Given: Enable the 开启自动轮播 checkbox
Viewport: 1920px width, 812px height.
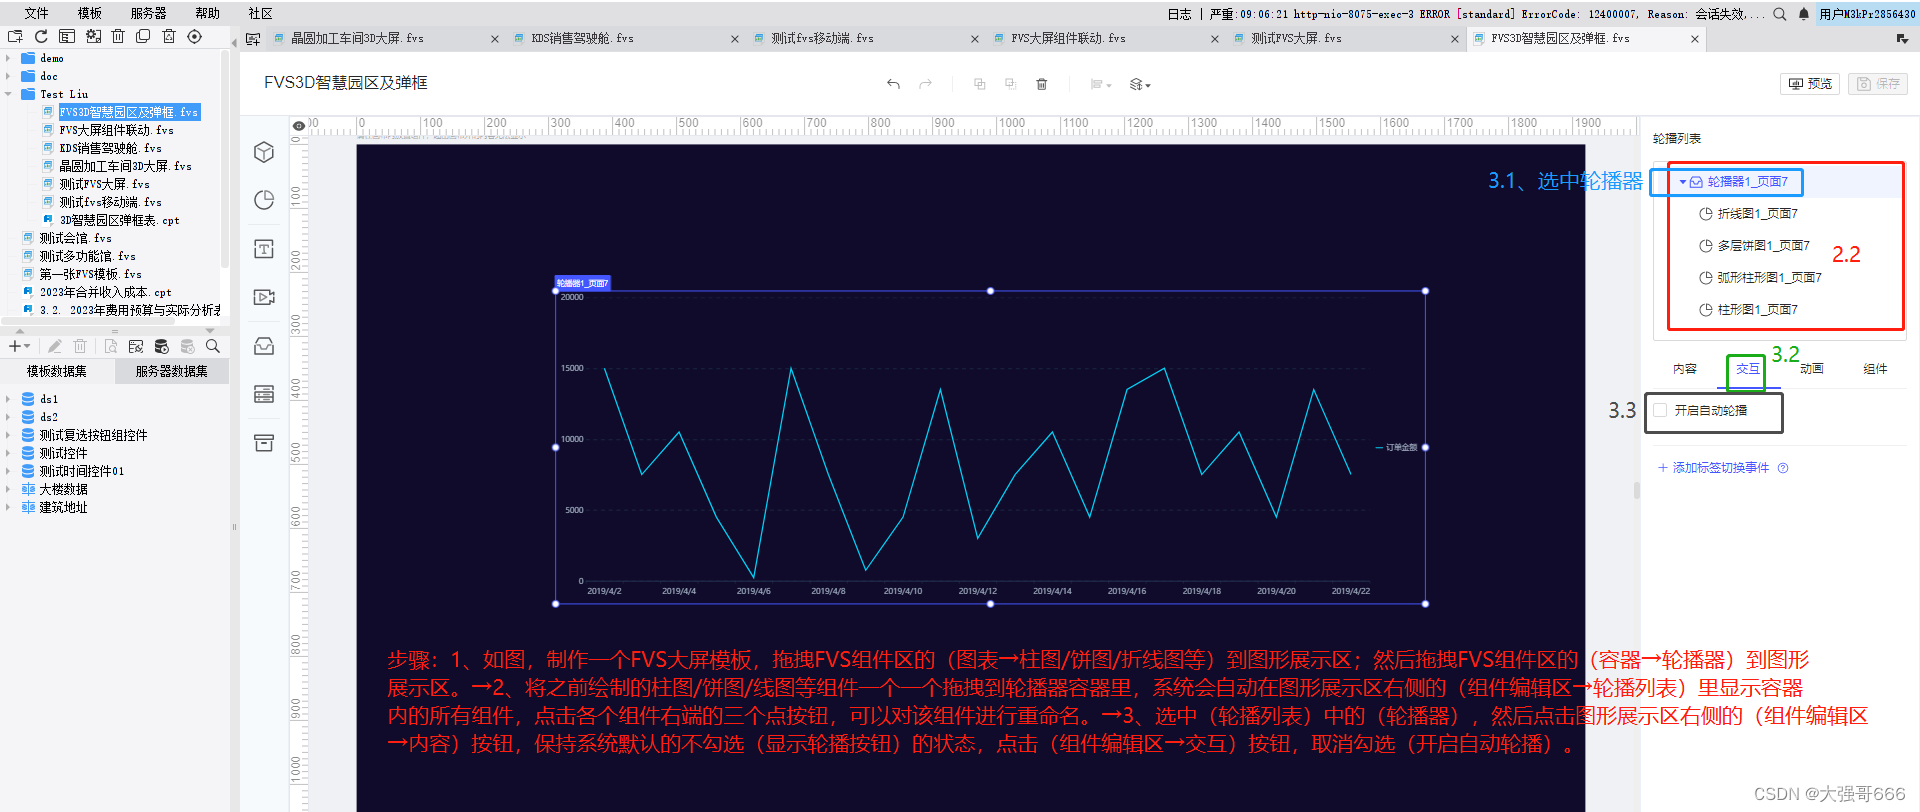Looking at the screenshot, I should coord(1660,410).
